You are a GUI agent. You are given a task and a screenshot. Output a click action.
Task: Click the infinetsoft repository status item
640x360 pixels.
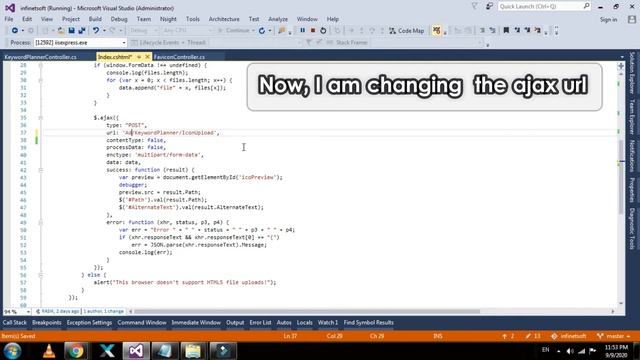click(569, 336)
